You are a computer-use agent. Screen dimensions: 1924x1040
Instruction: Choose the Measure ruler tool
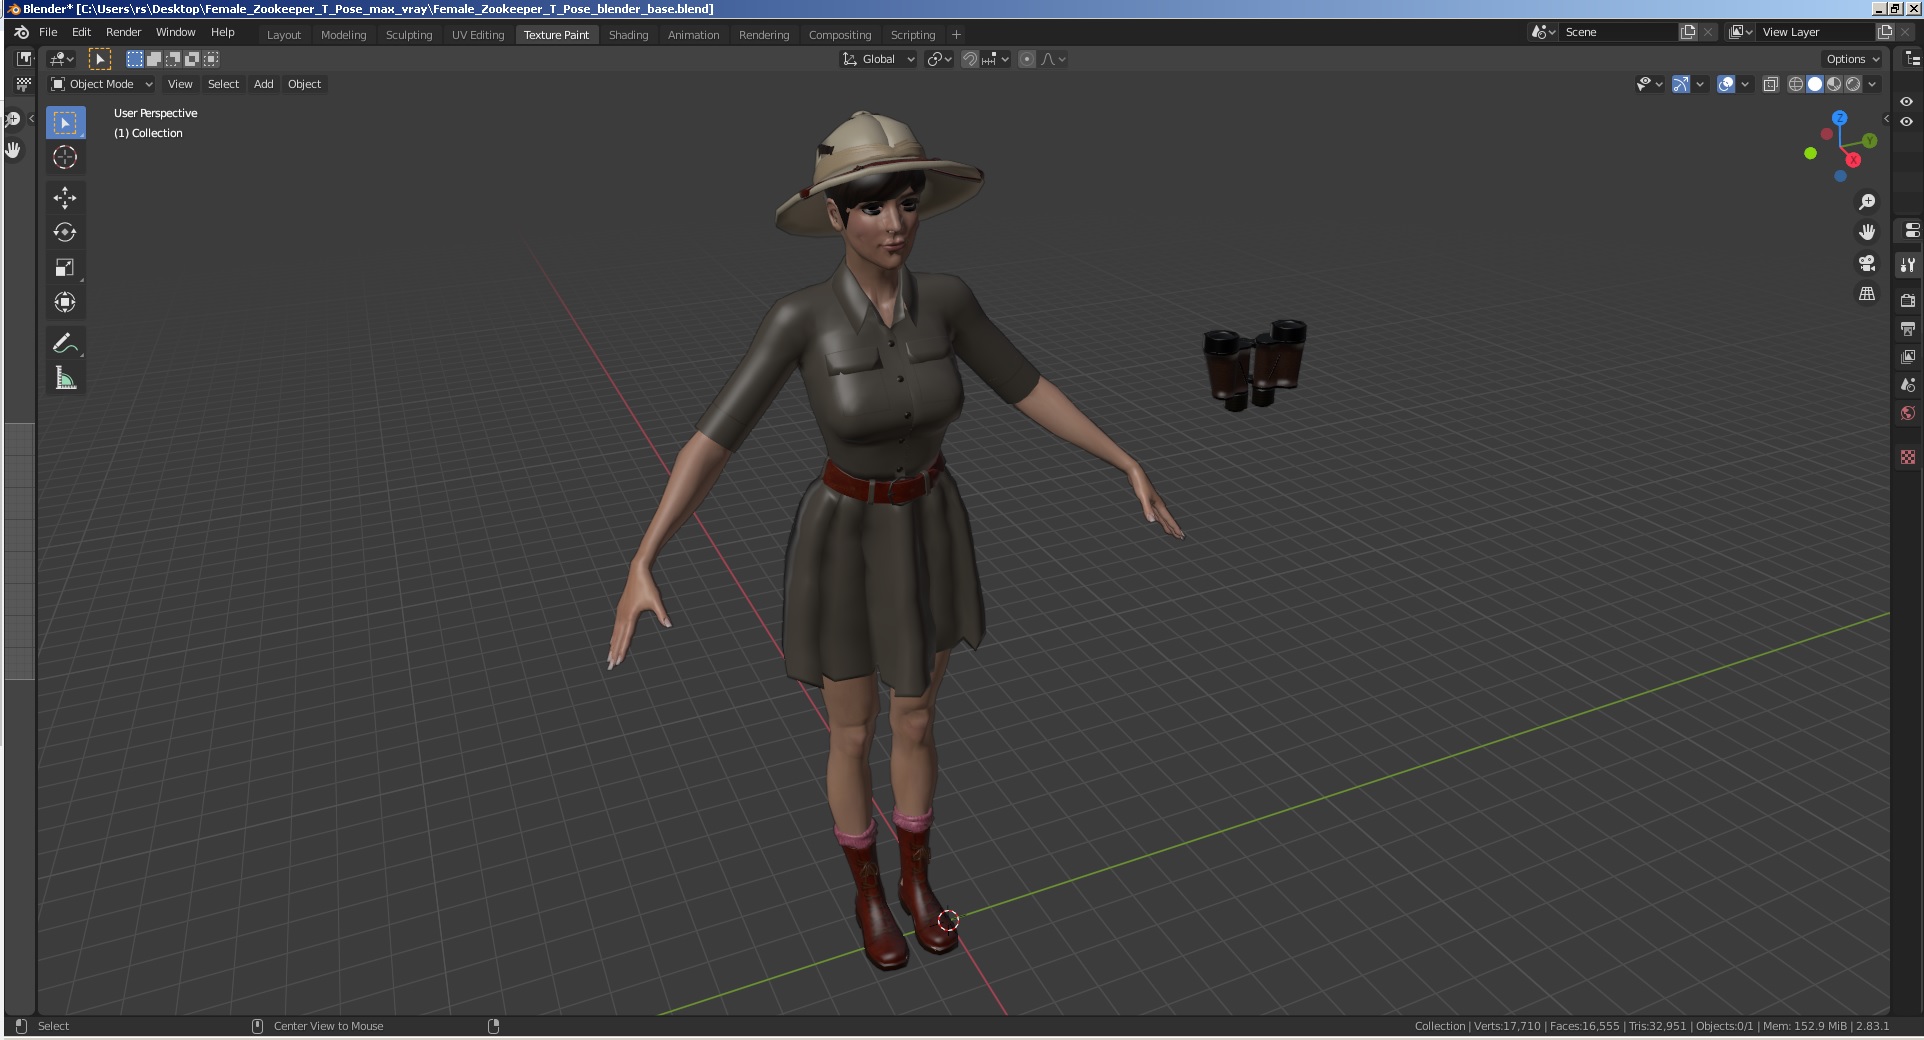click(65, 378)
